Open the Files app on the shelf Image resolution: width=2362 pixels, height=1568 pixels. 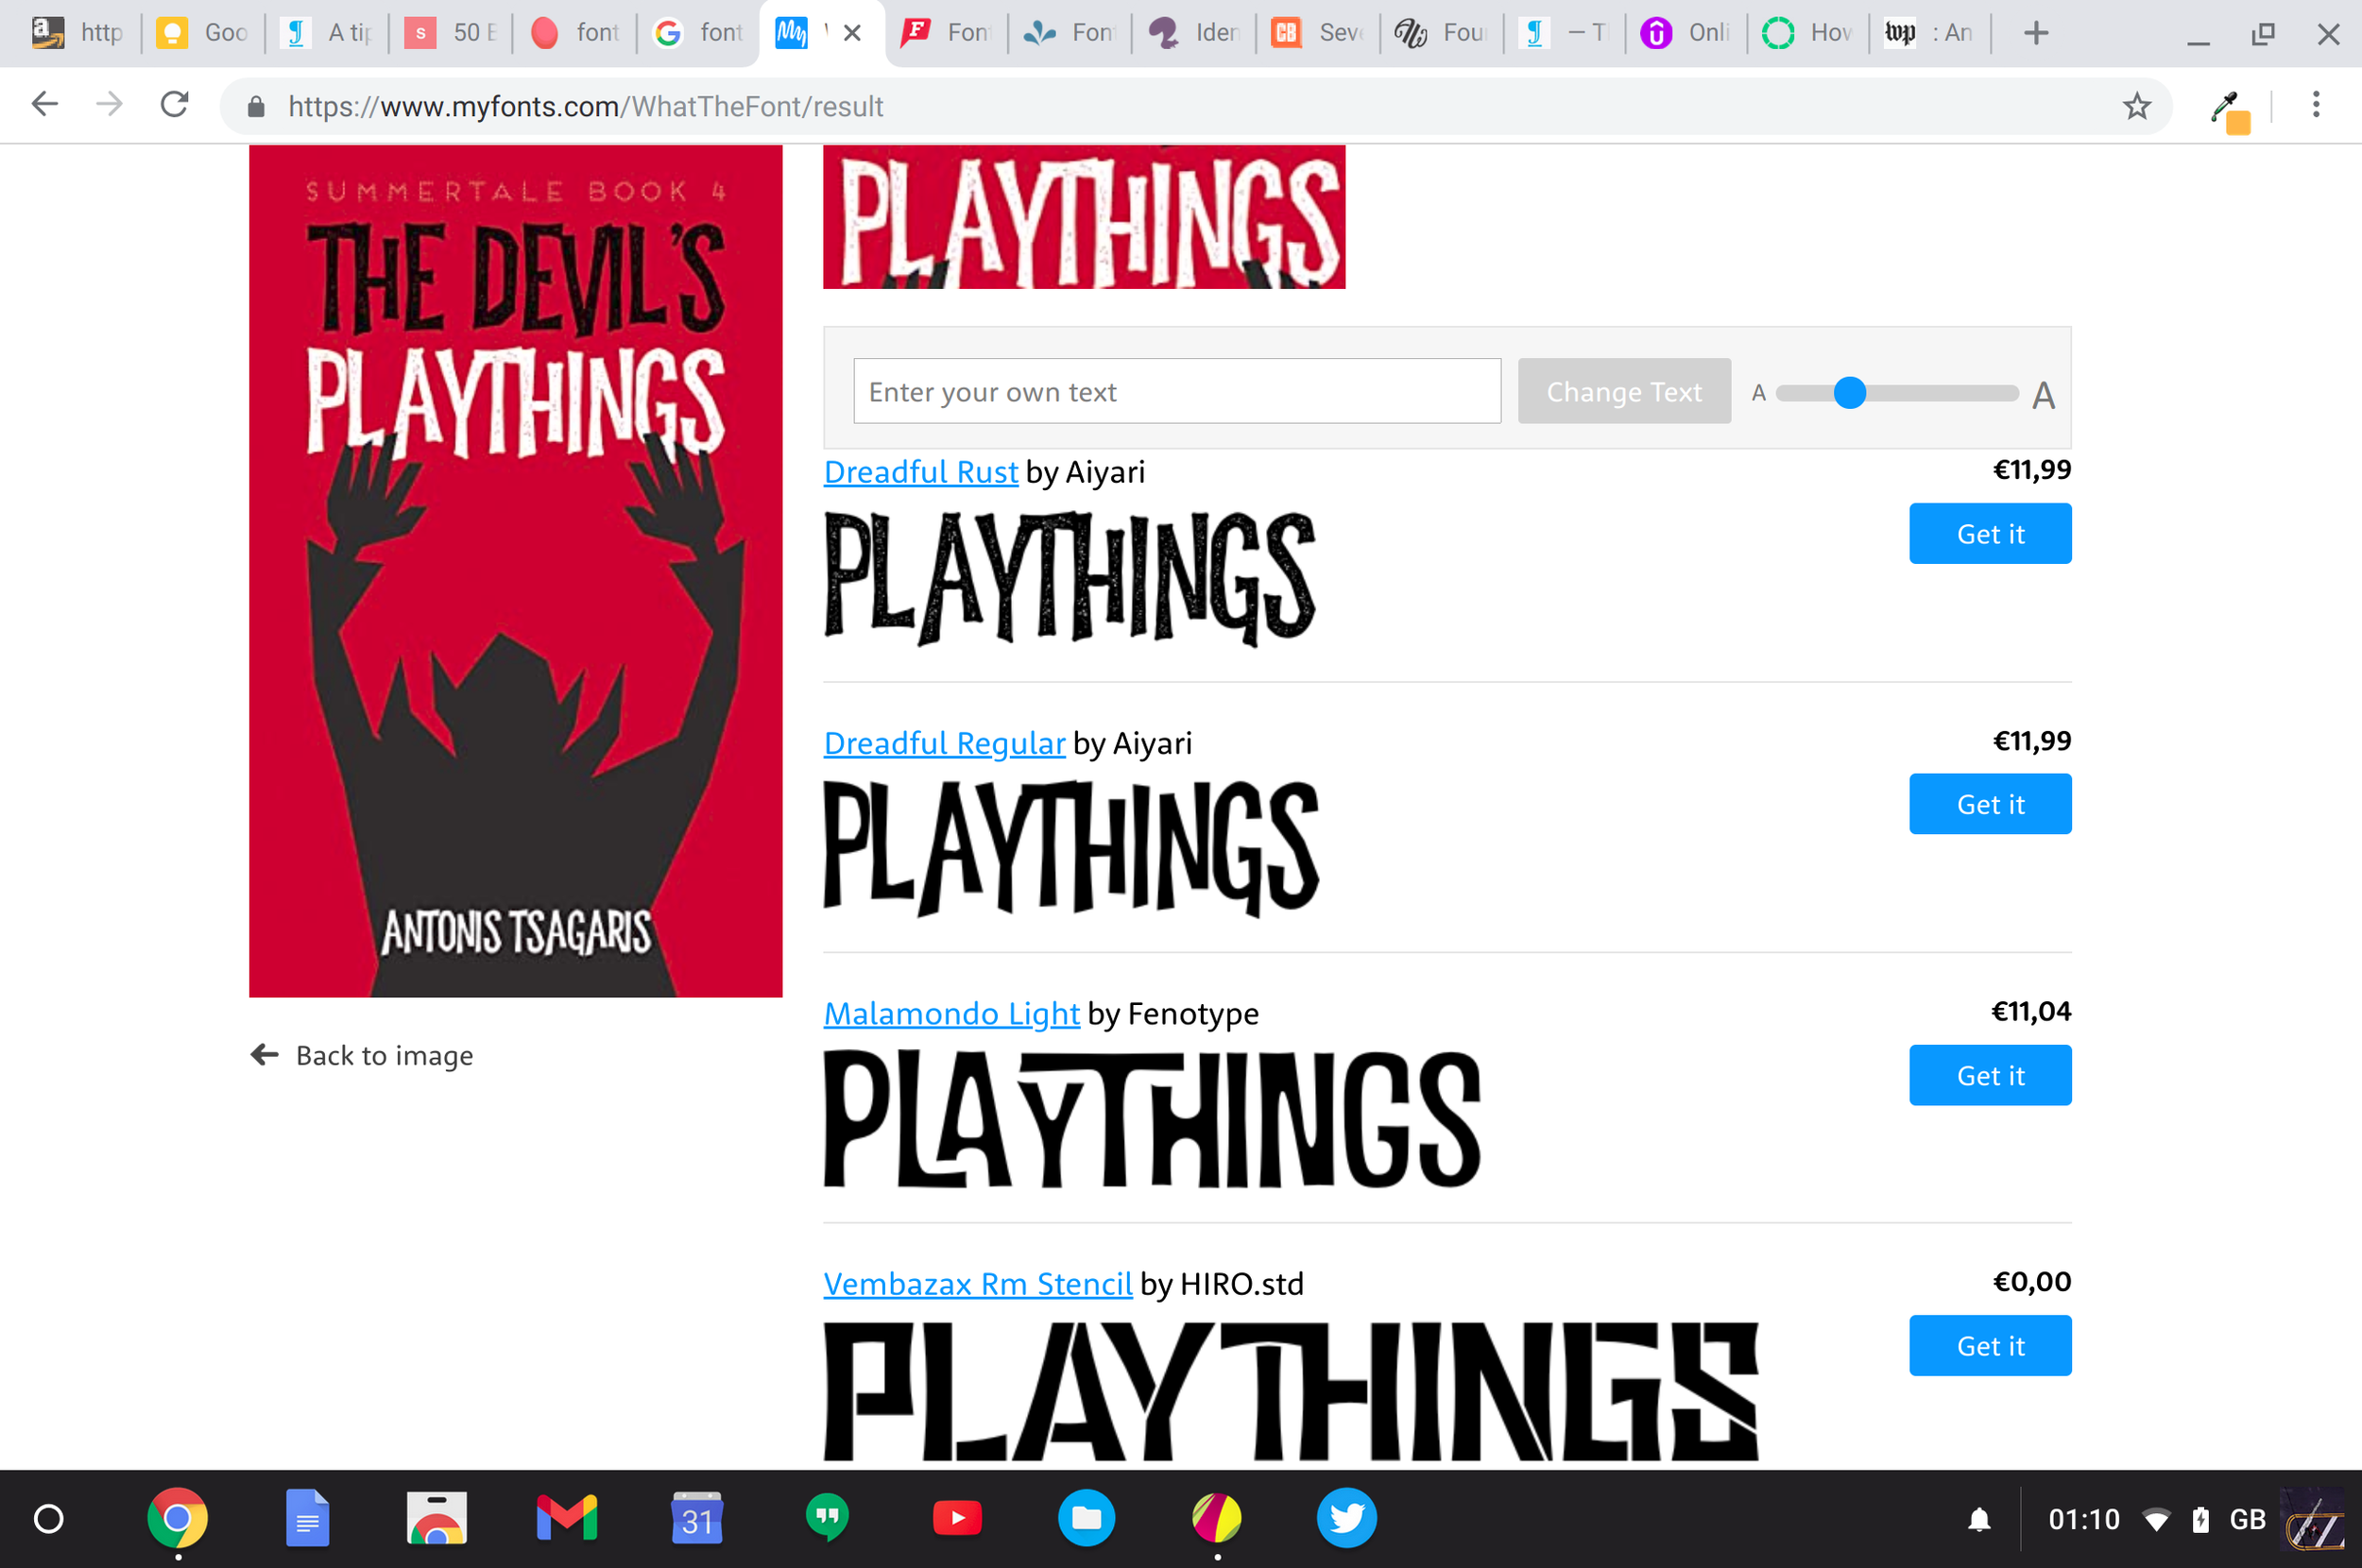(1087, 1518)
